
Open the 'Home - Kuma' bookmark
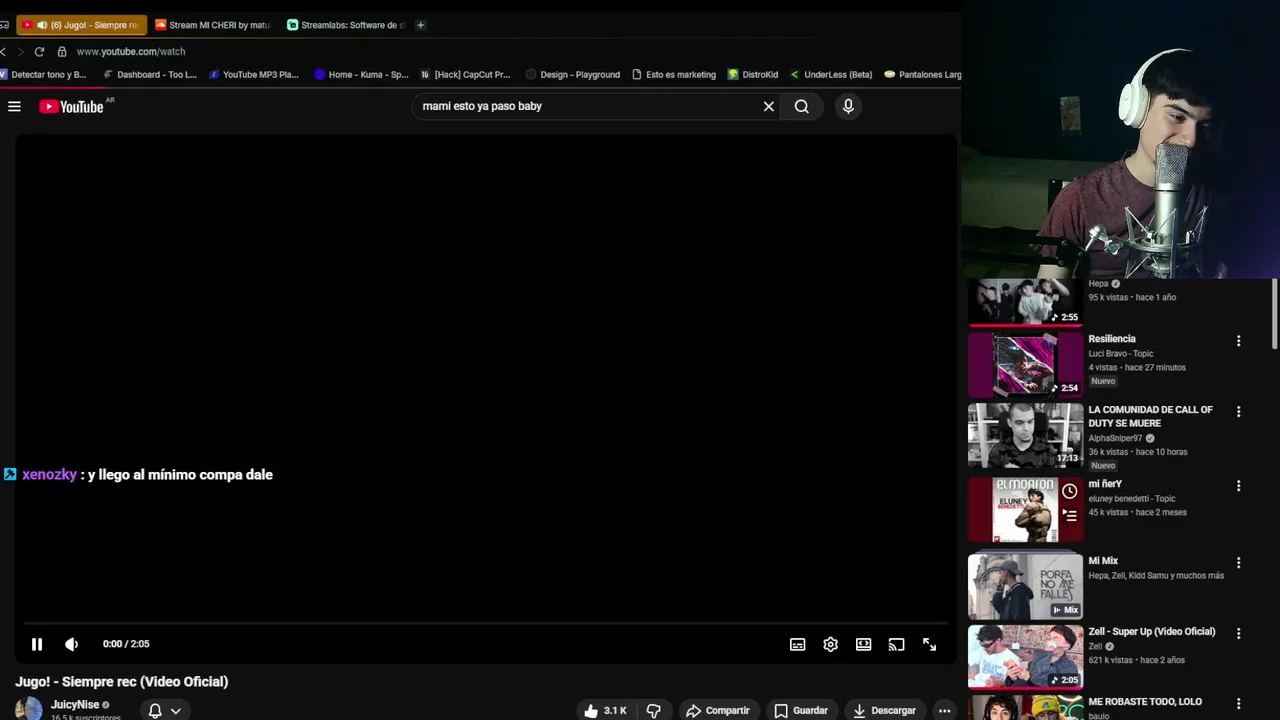coord(361,74)
